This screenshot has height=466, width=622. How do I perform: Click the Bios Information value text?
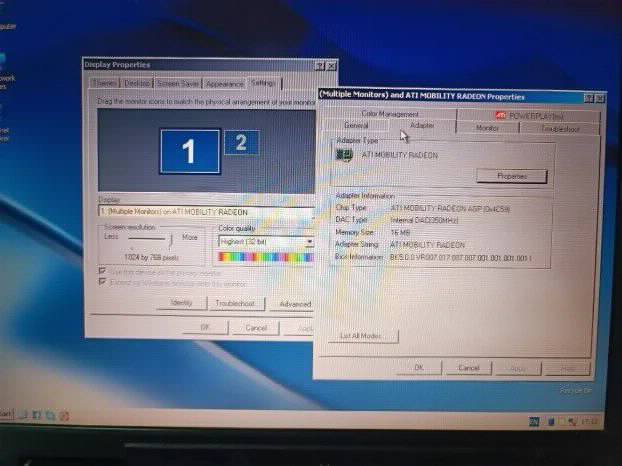tap(461, 258)
